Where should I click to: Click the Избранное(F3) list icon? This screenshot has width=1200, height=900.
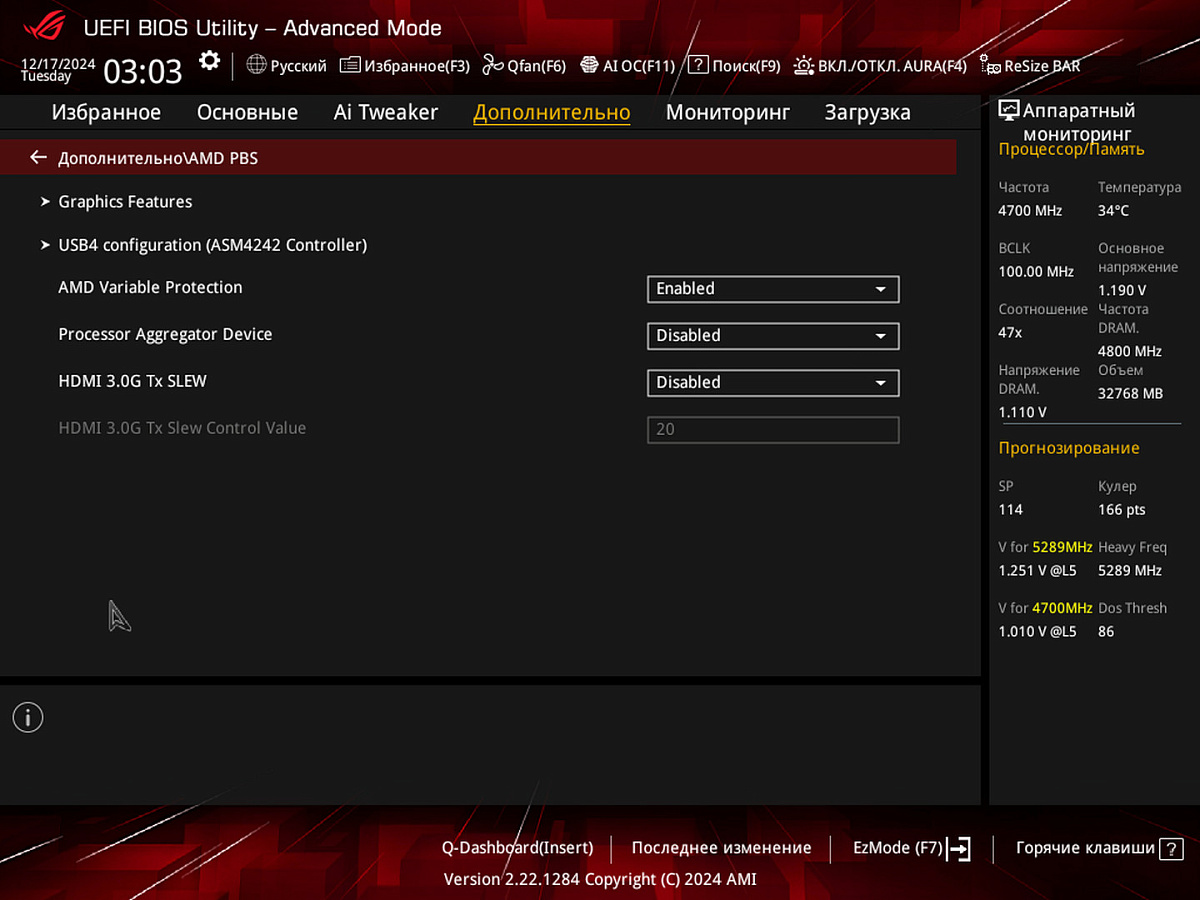350,65
